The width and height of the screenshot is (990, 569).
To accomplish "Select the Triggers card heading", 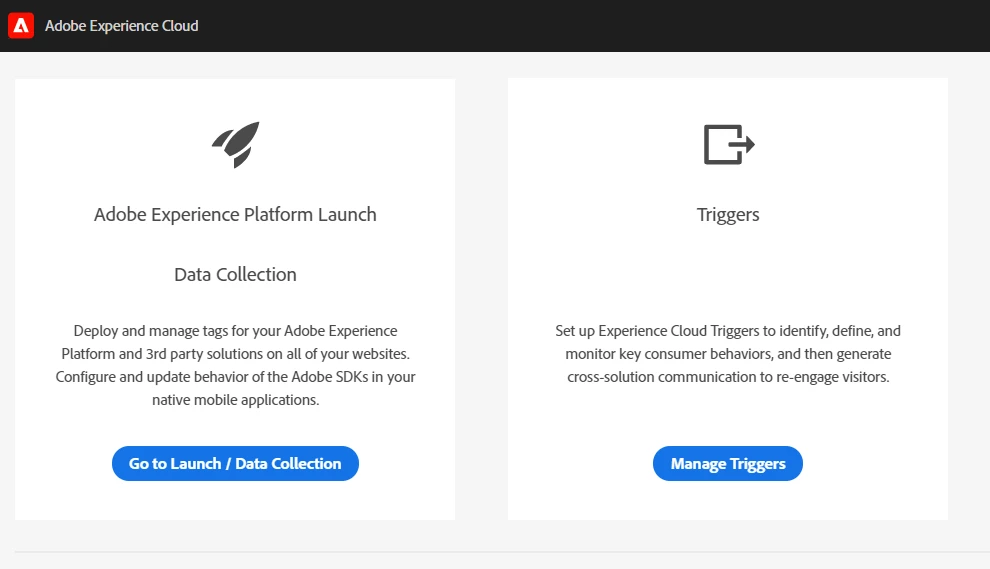I will click(728, 215).
